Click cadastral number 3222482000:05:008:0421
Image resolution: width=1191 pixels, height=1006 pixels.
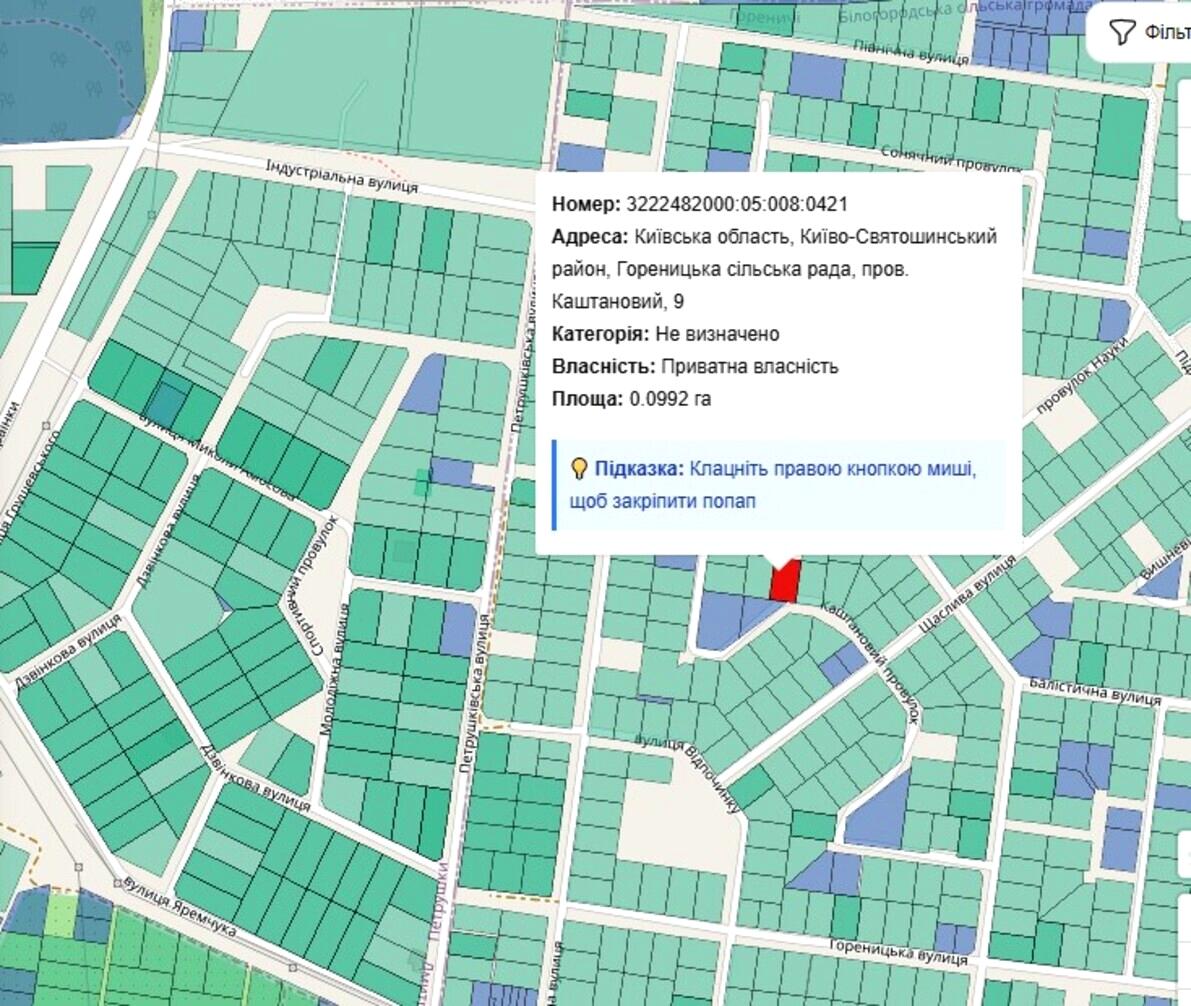coord(736,205)
